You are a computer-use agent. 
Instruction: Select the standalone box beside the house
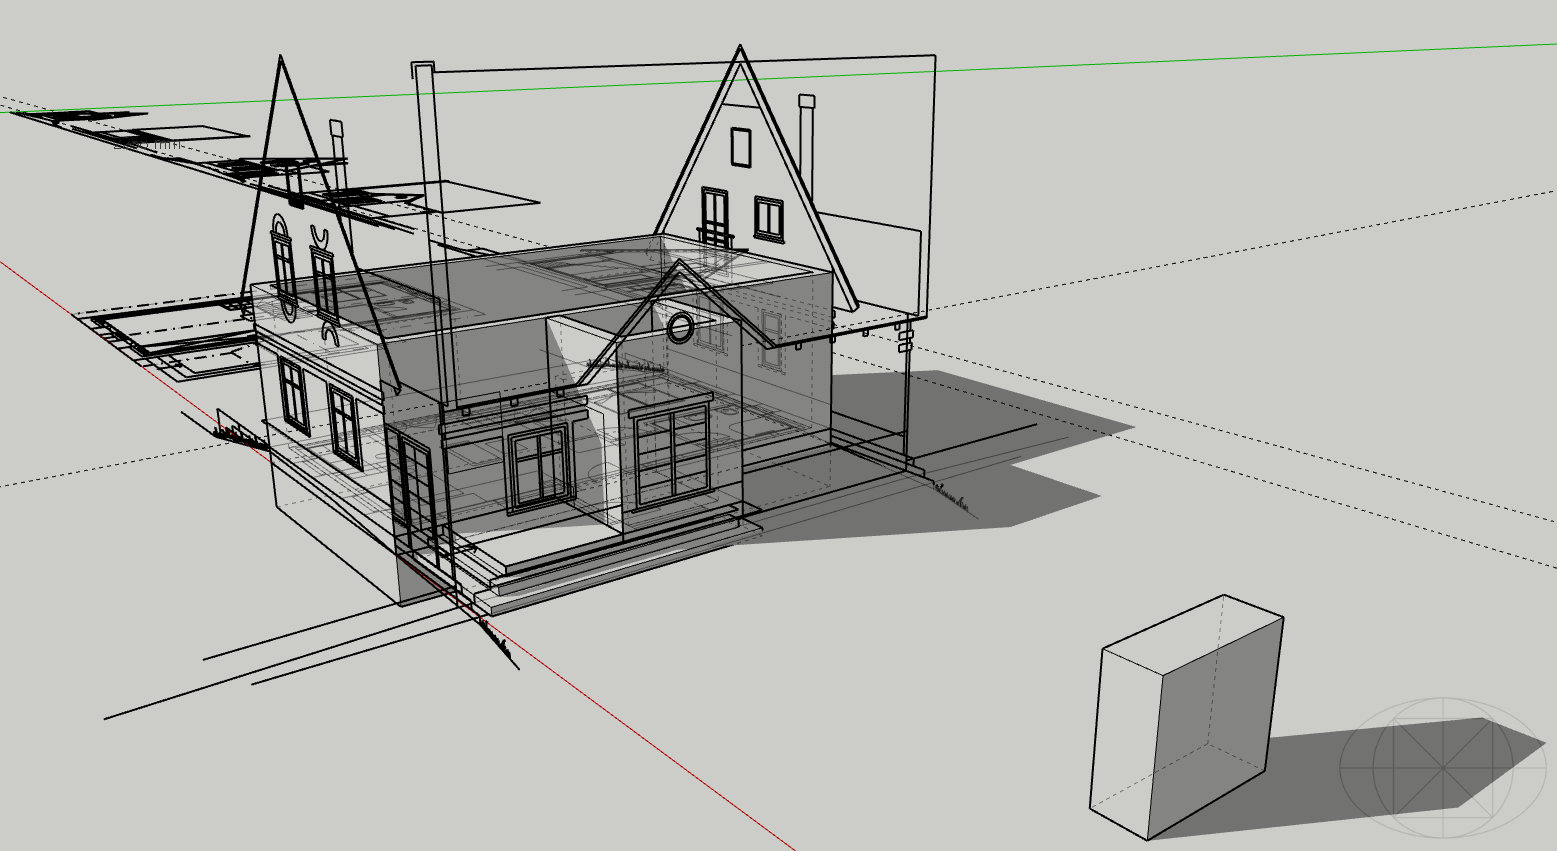pos(1186,717)
